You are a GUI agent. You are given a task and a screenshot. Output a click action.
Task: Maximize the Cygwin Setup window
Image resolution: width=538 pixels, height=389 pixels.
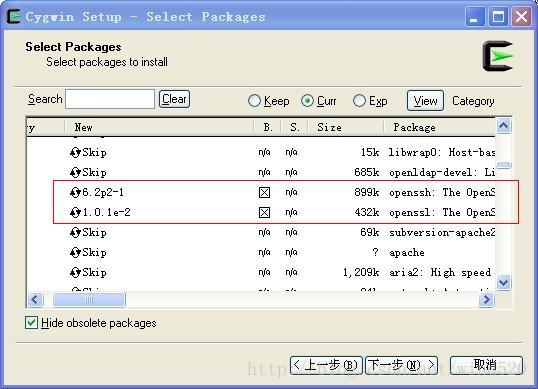tap(498, 16)
